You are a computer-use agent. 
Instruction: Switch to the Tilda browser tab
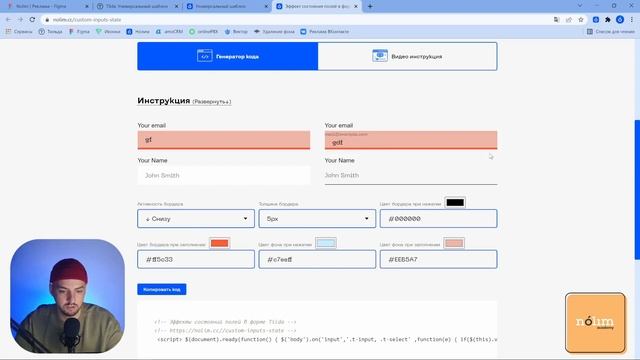coord(137,7)
